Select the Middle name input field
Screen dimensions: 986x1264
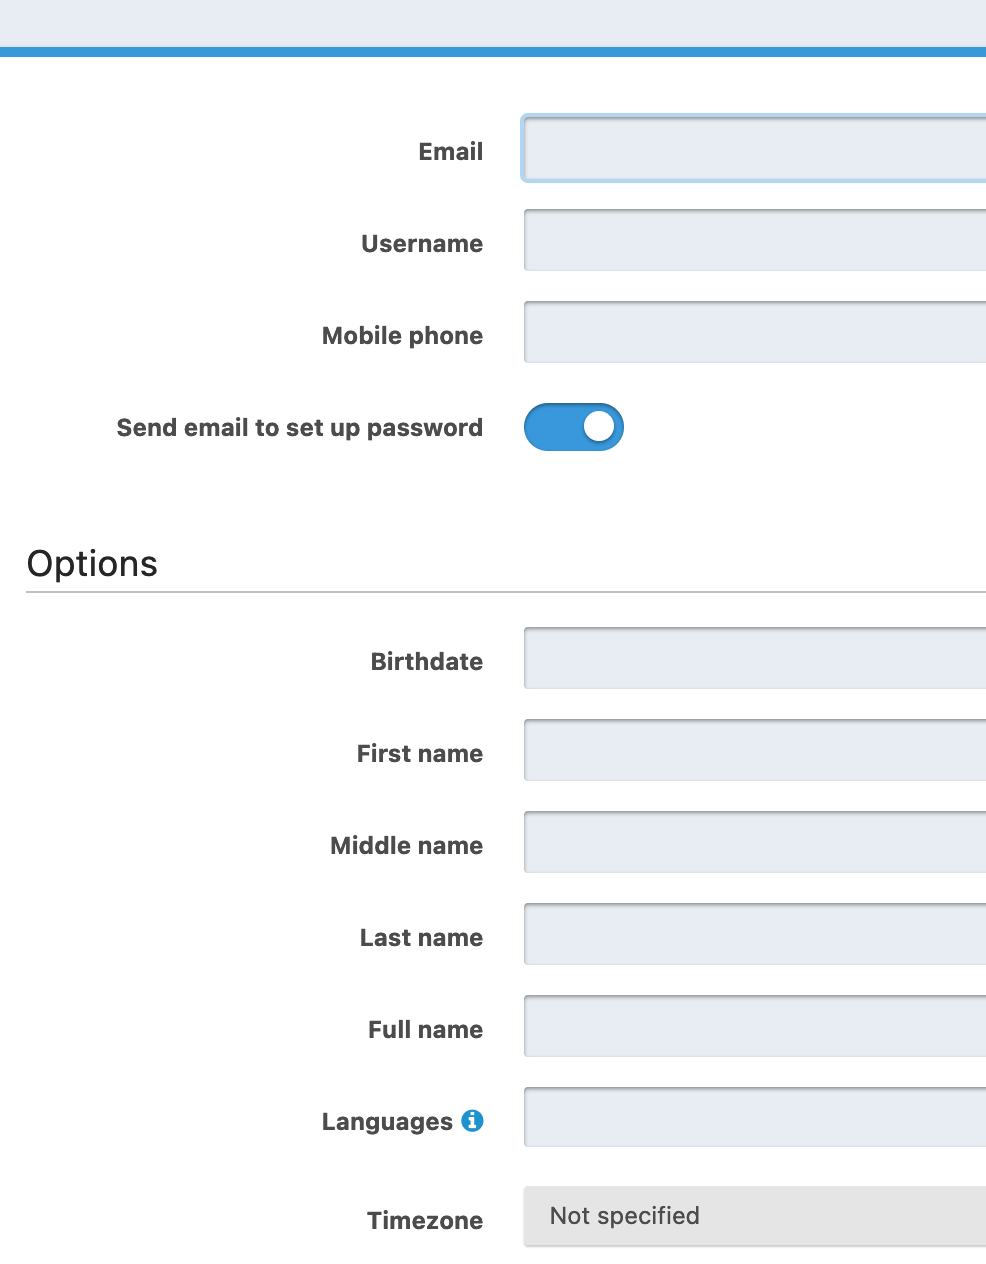(750, 842)
